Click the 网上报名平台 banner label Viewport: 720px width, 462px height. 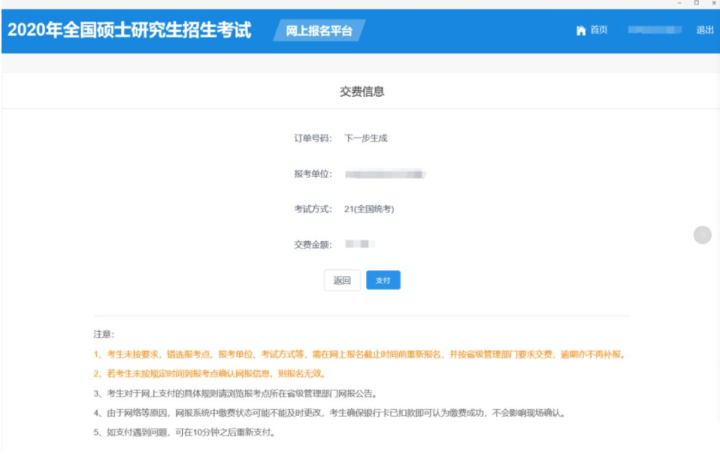click(319, 31)
